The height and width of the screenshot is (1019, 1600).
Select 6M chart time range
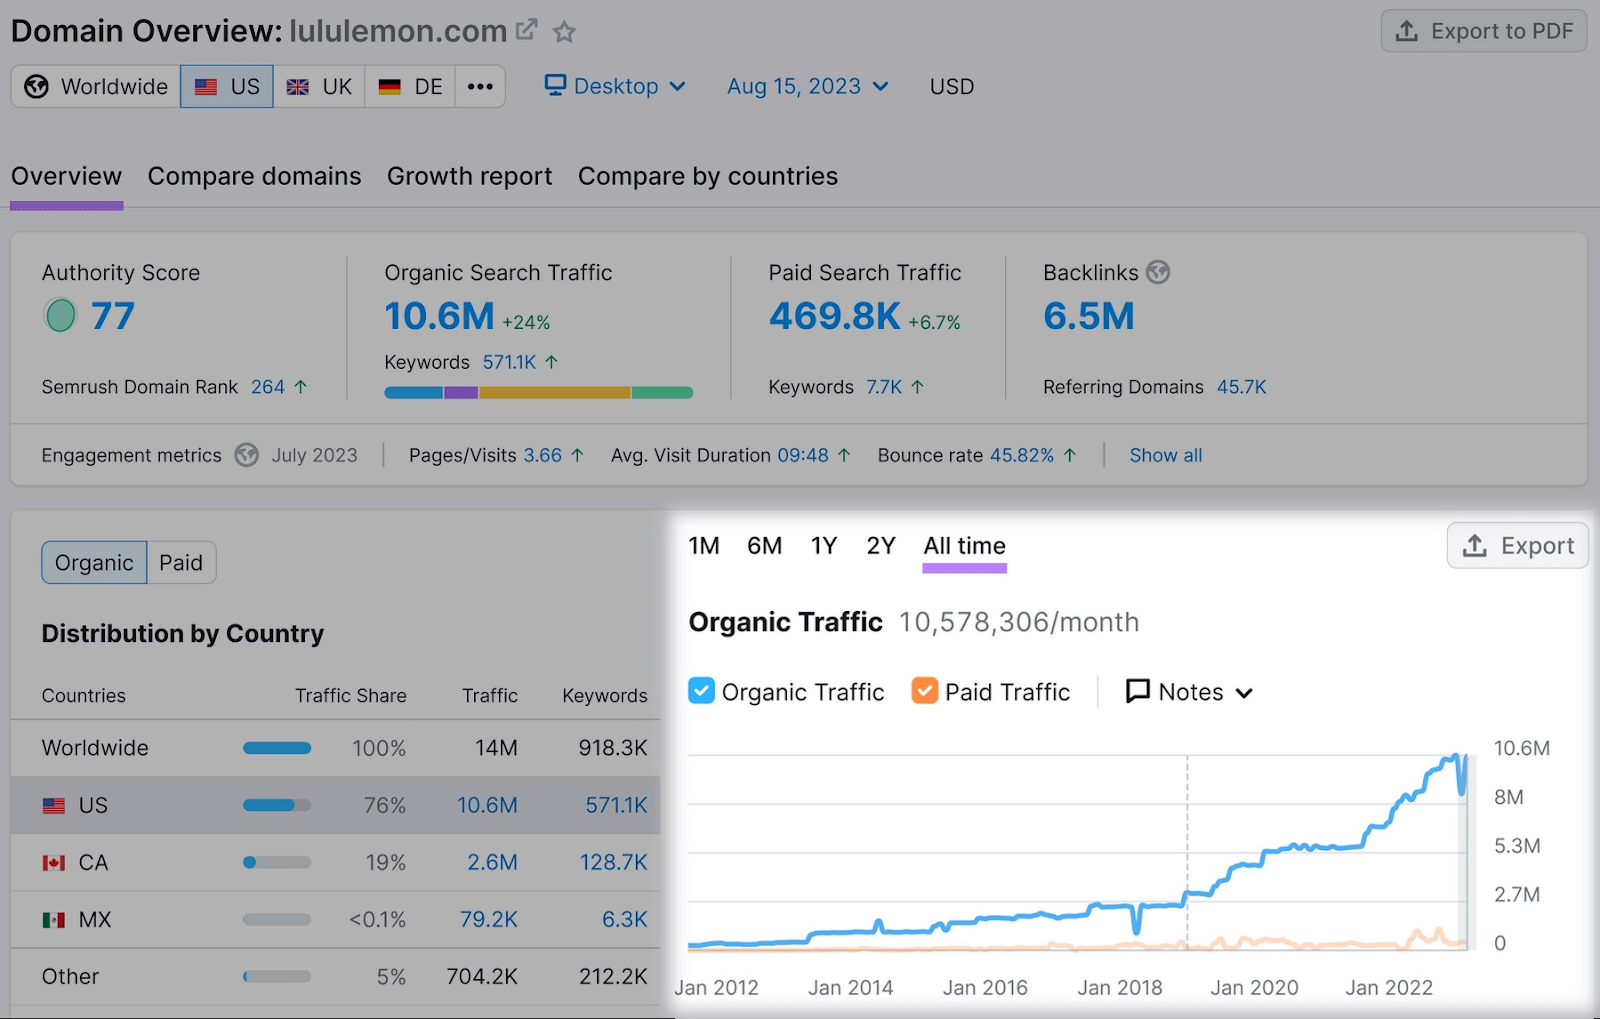pos(764,546)
